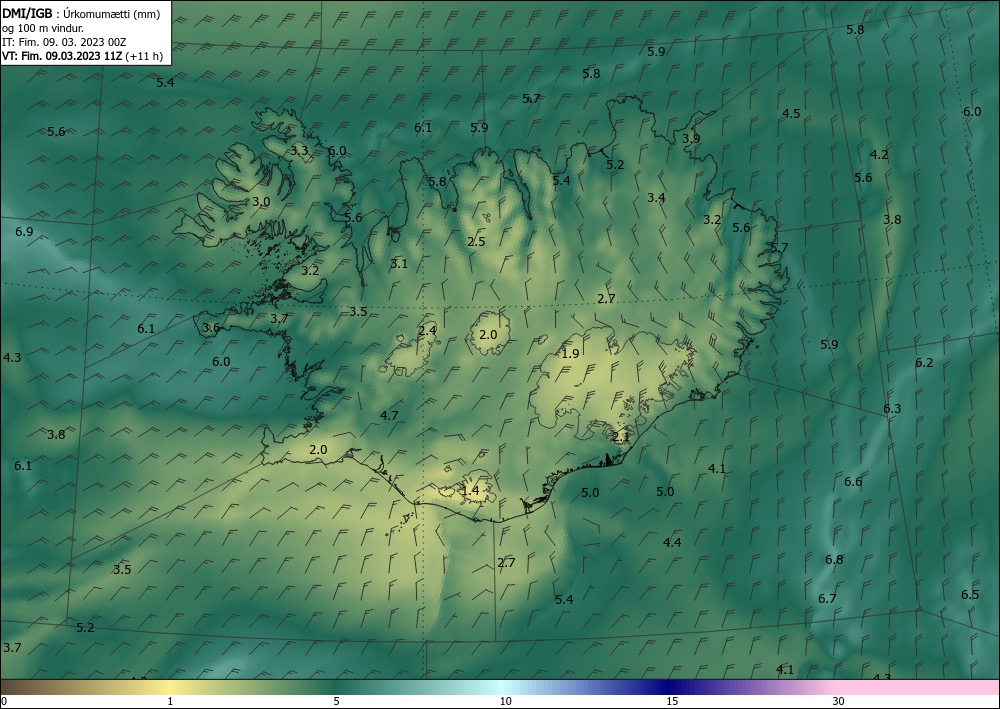
Task: Click the map value "3.6"
Action: pyautogui.click(x=211, y=328)
